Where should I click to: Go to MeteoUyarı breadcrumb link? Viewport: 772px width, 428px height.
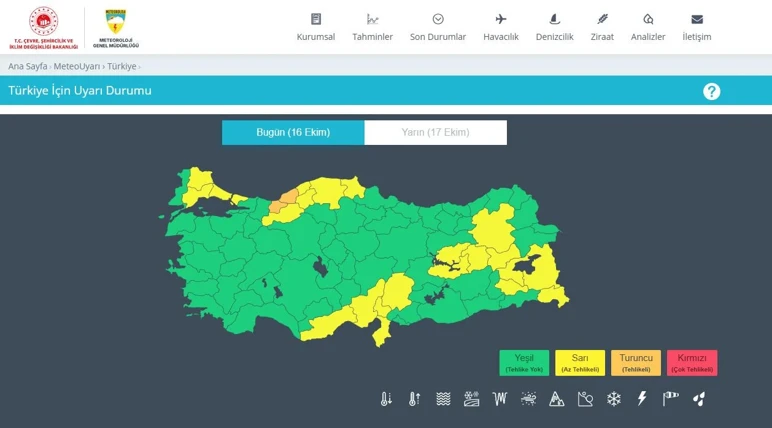tap(77, 66)
